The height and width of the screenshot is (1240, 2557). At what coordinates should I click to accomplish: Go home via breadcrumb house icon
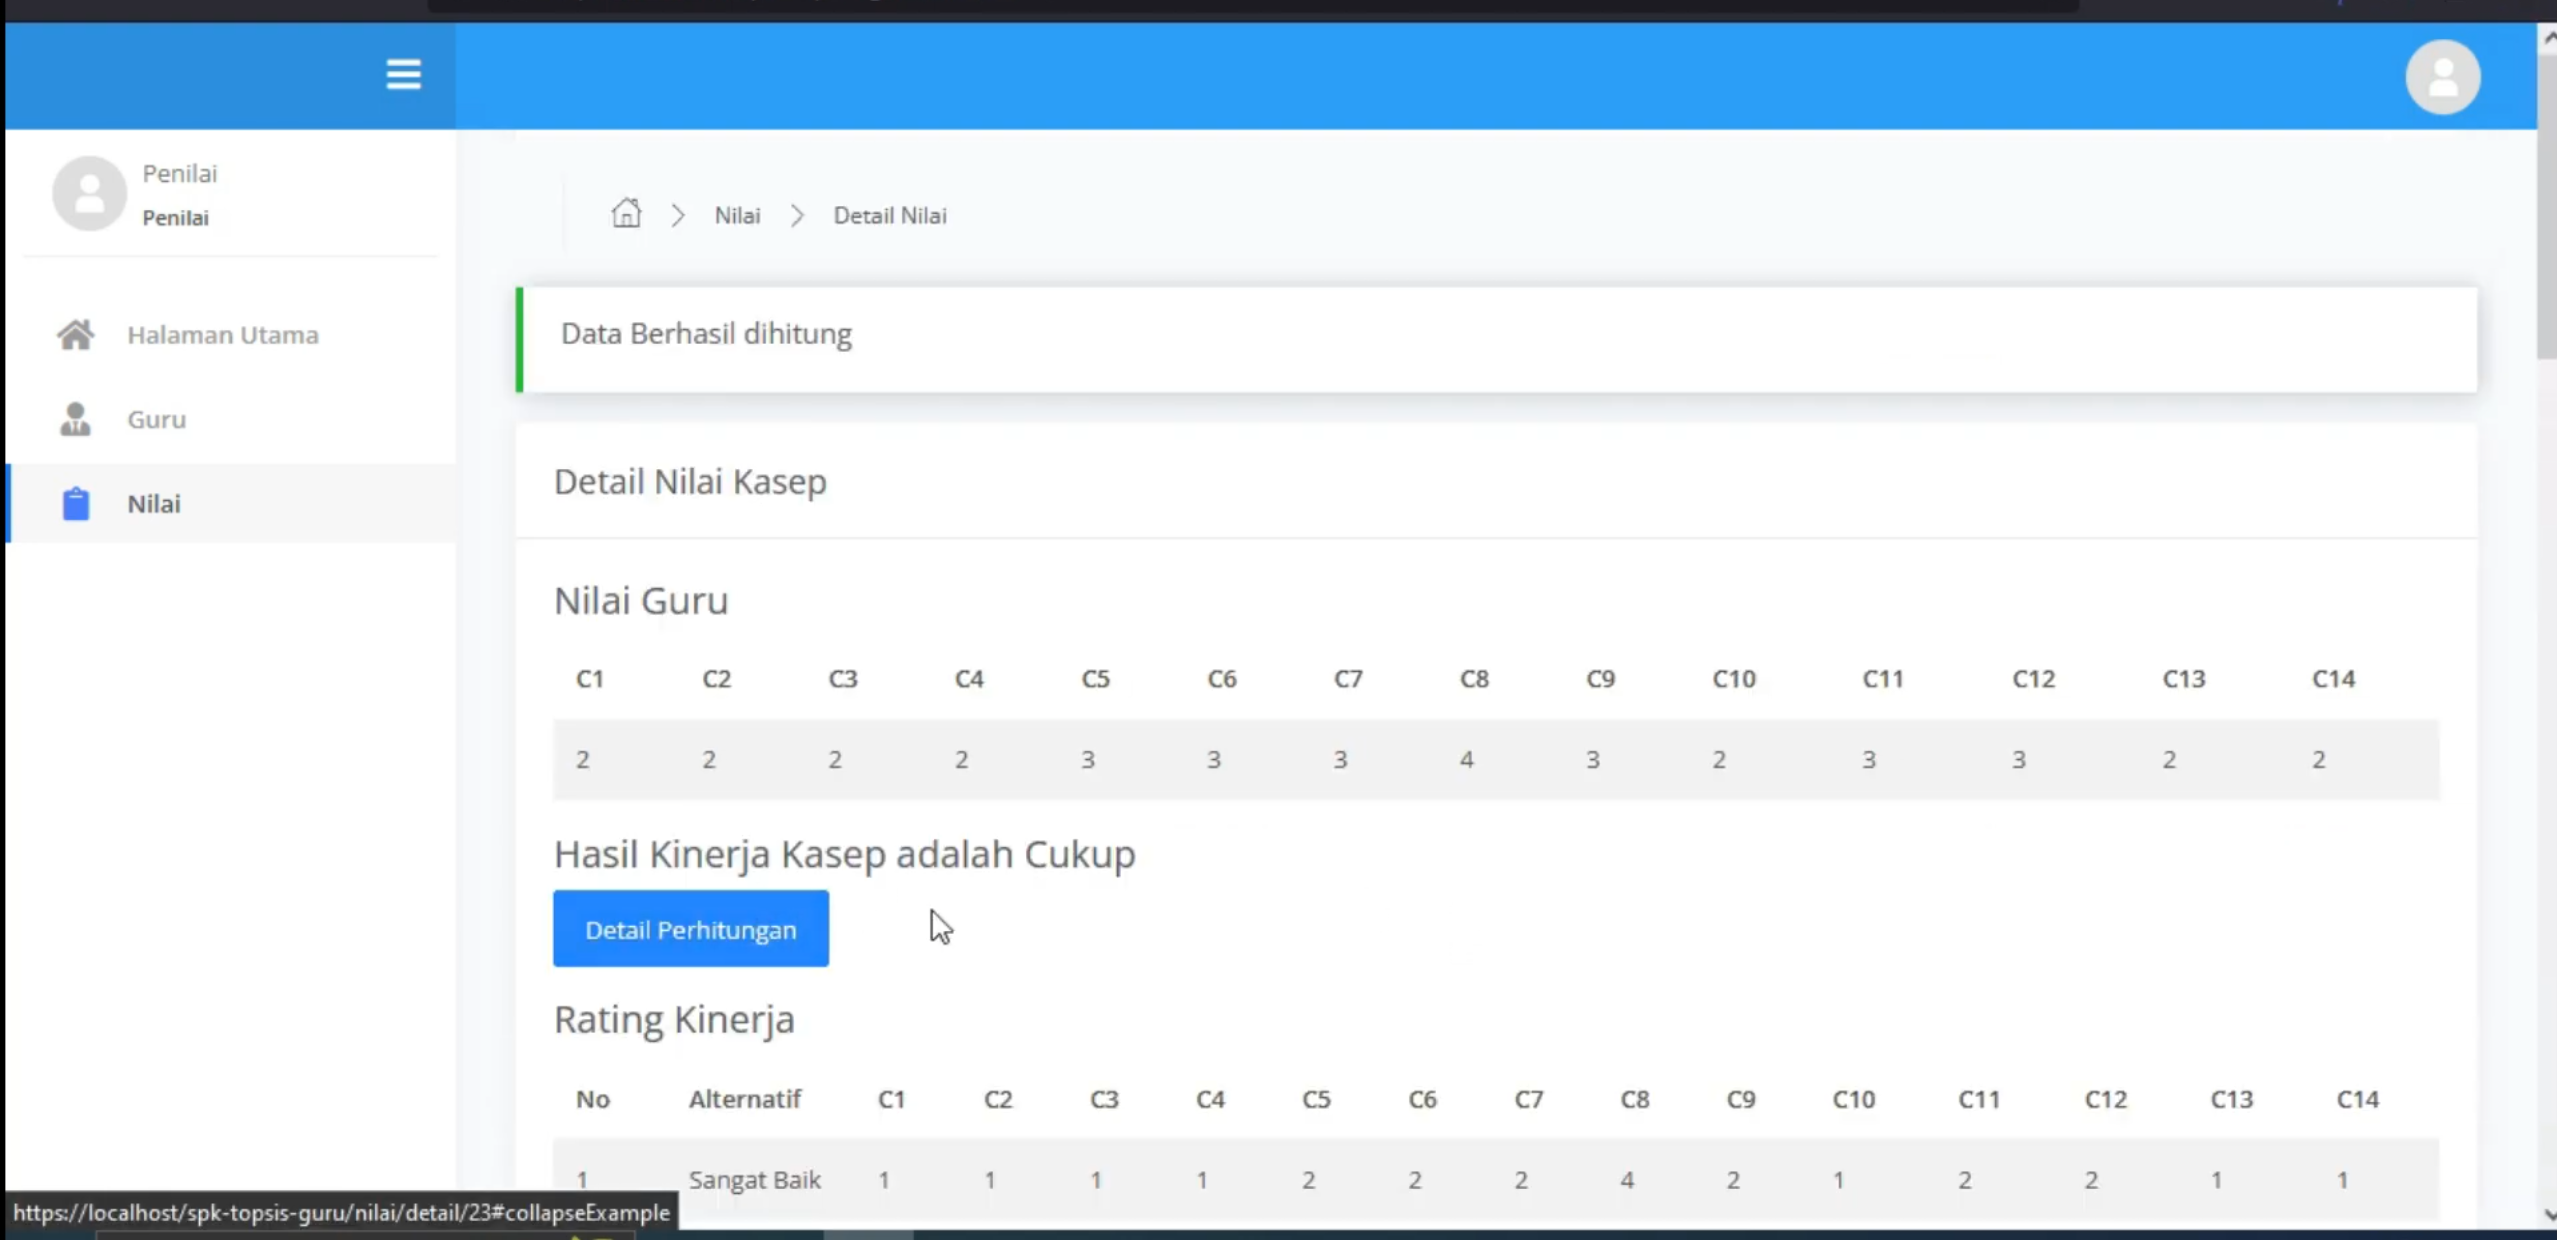click(626, 213)
